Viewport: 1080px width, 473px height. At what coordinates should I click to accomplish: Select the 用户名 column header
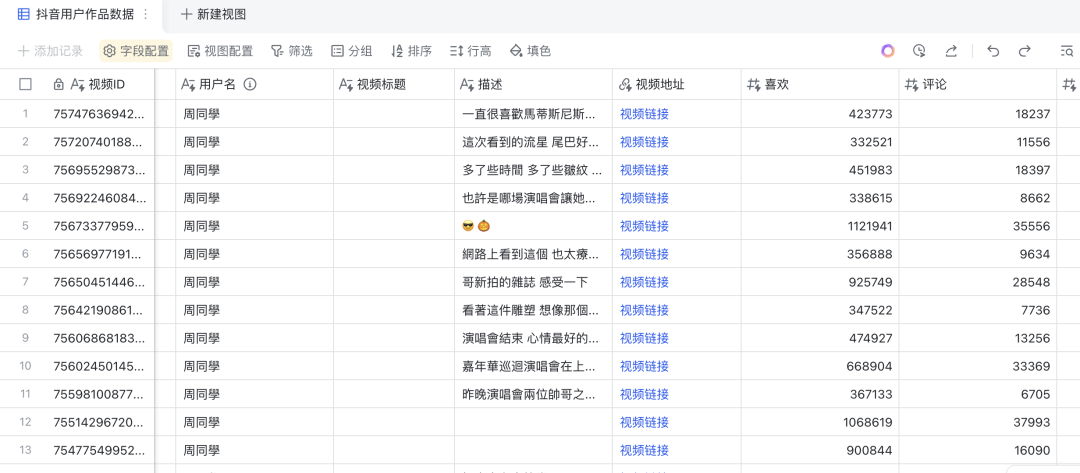click(255, 84)
